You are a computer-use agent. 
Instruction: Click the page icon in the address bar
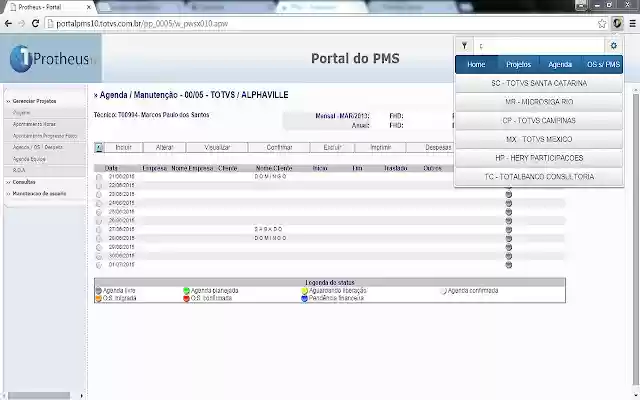click(x=51, y=24)
